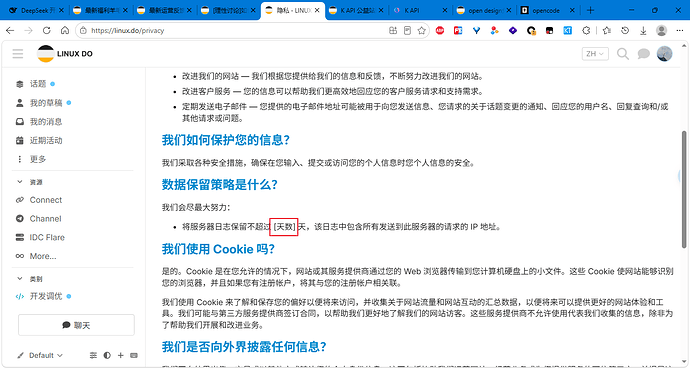Viewport: 690px width, 369px height.
Task: Open the IDC Flare sidebar link
Action: click(47, 237)
